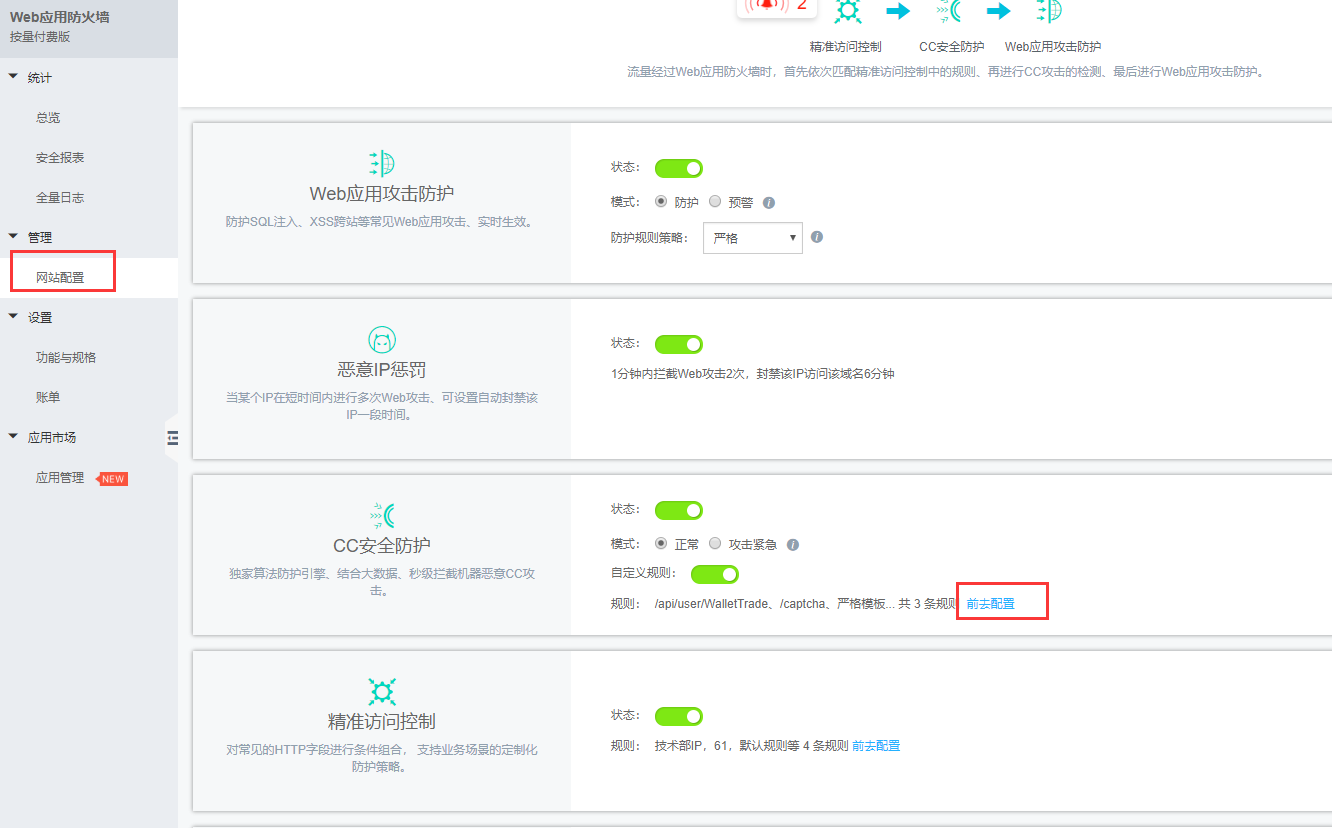The height and width of the screenshot is (828, 1332).
Task: Click the 精准访问控制 card title
Action: 382,722
